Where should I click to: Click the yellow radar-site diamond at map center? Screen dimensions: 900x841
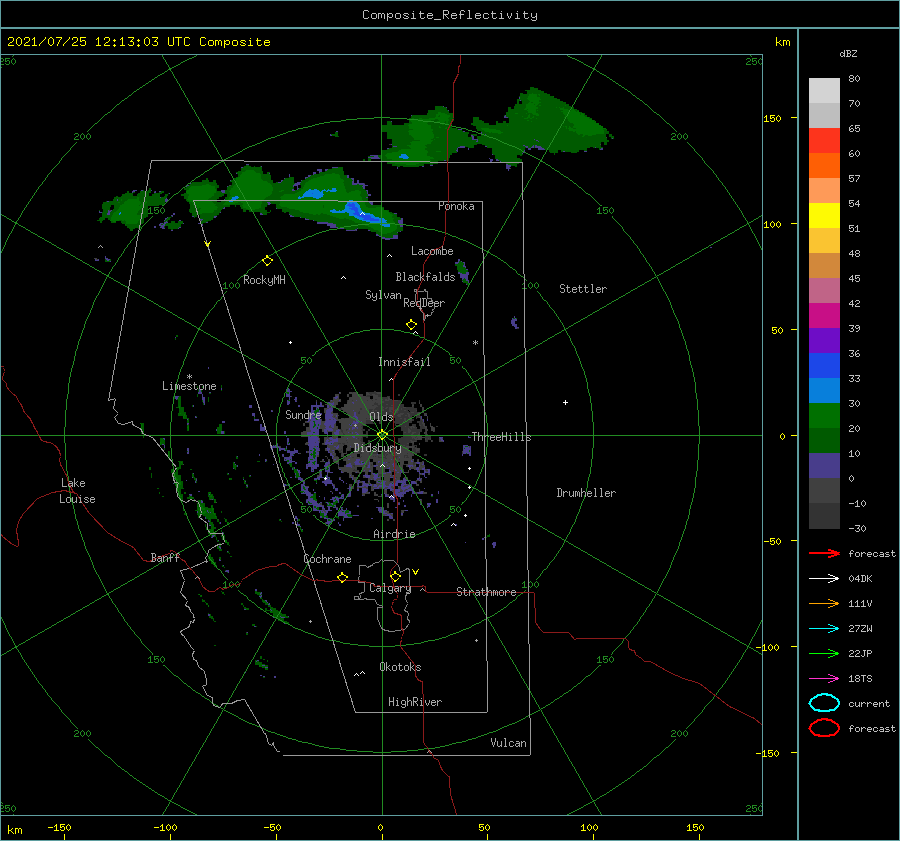[x=382, y=435]
